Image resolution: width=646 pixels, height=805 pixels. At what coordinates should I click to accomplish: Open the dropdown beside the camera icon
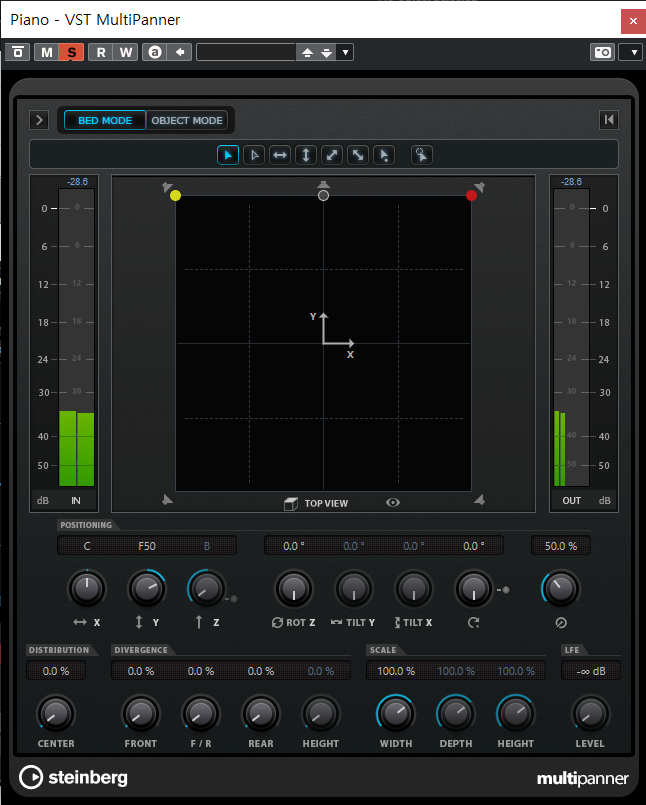click(634, 52)
